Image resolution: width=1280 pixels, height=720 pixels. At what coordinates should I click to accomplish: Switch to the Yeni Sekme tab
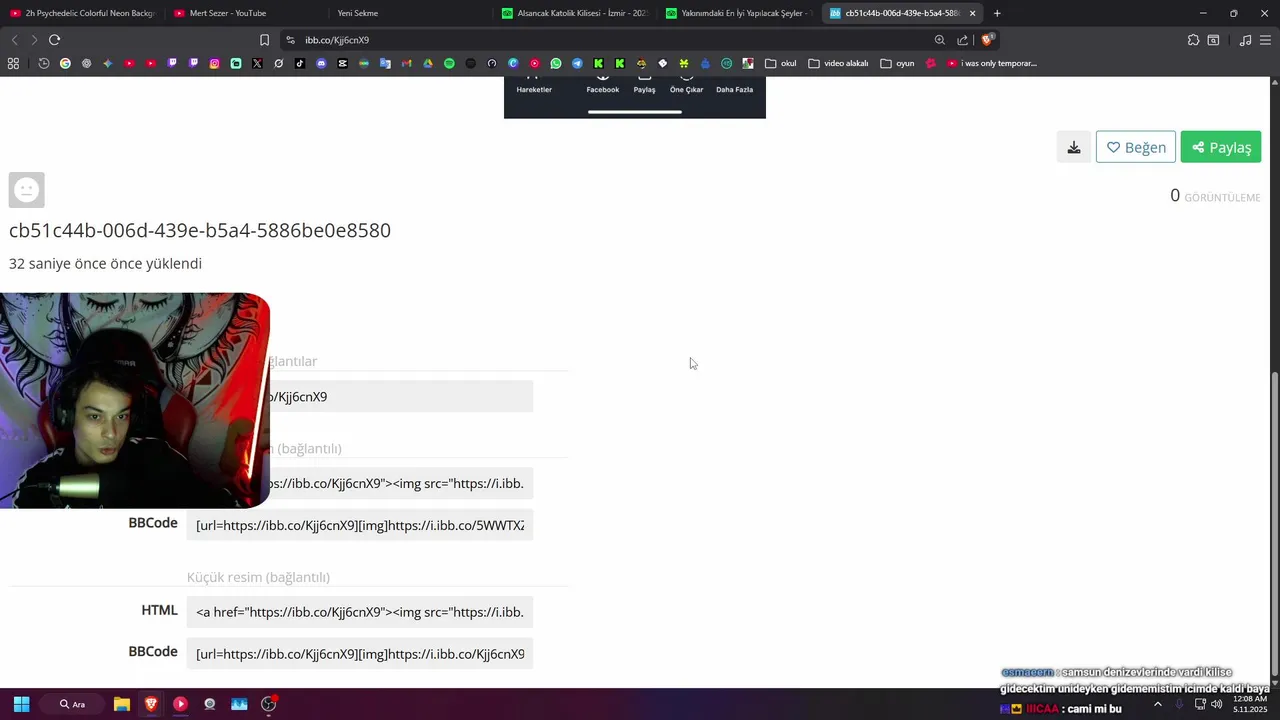pyautogui.click(x=410, y=13)
